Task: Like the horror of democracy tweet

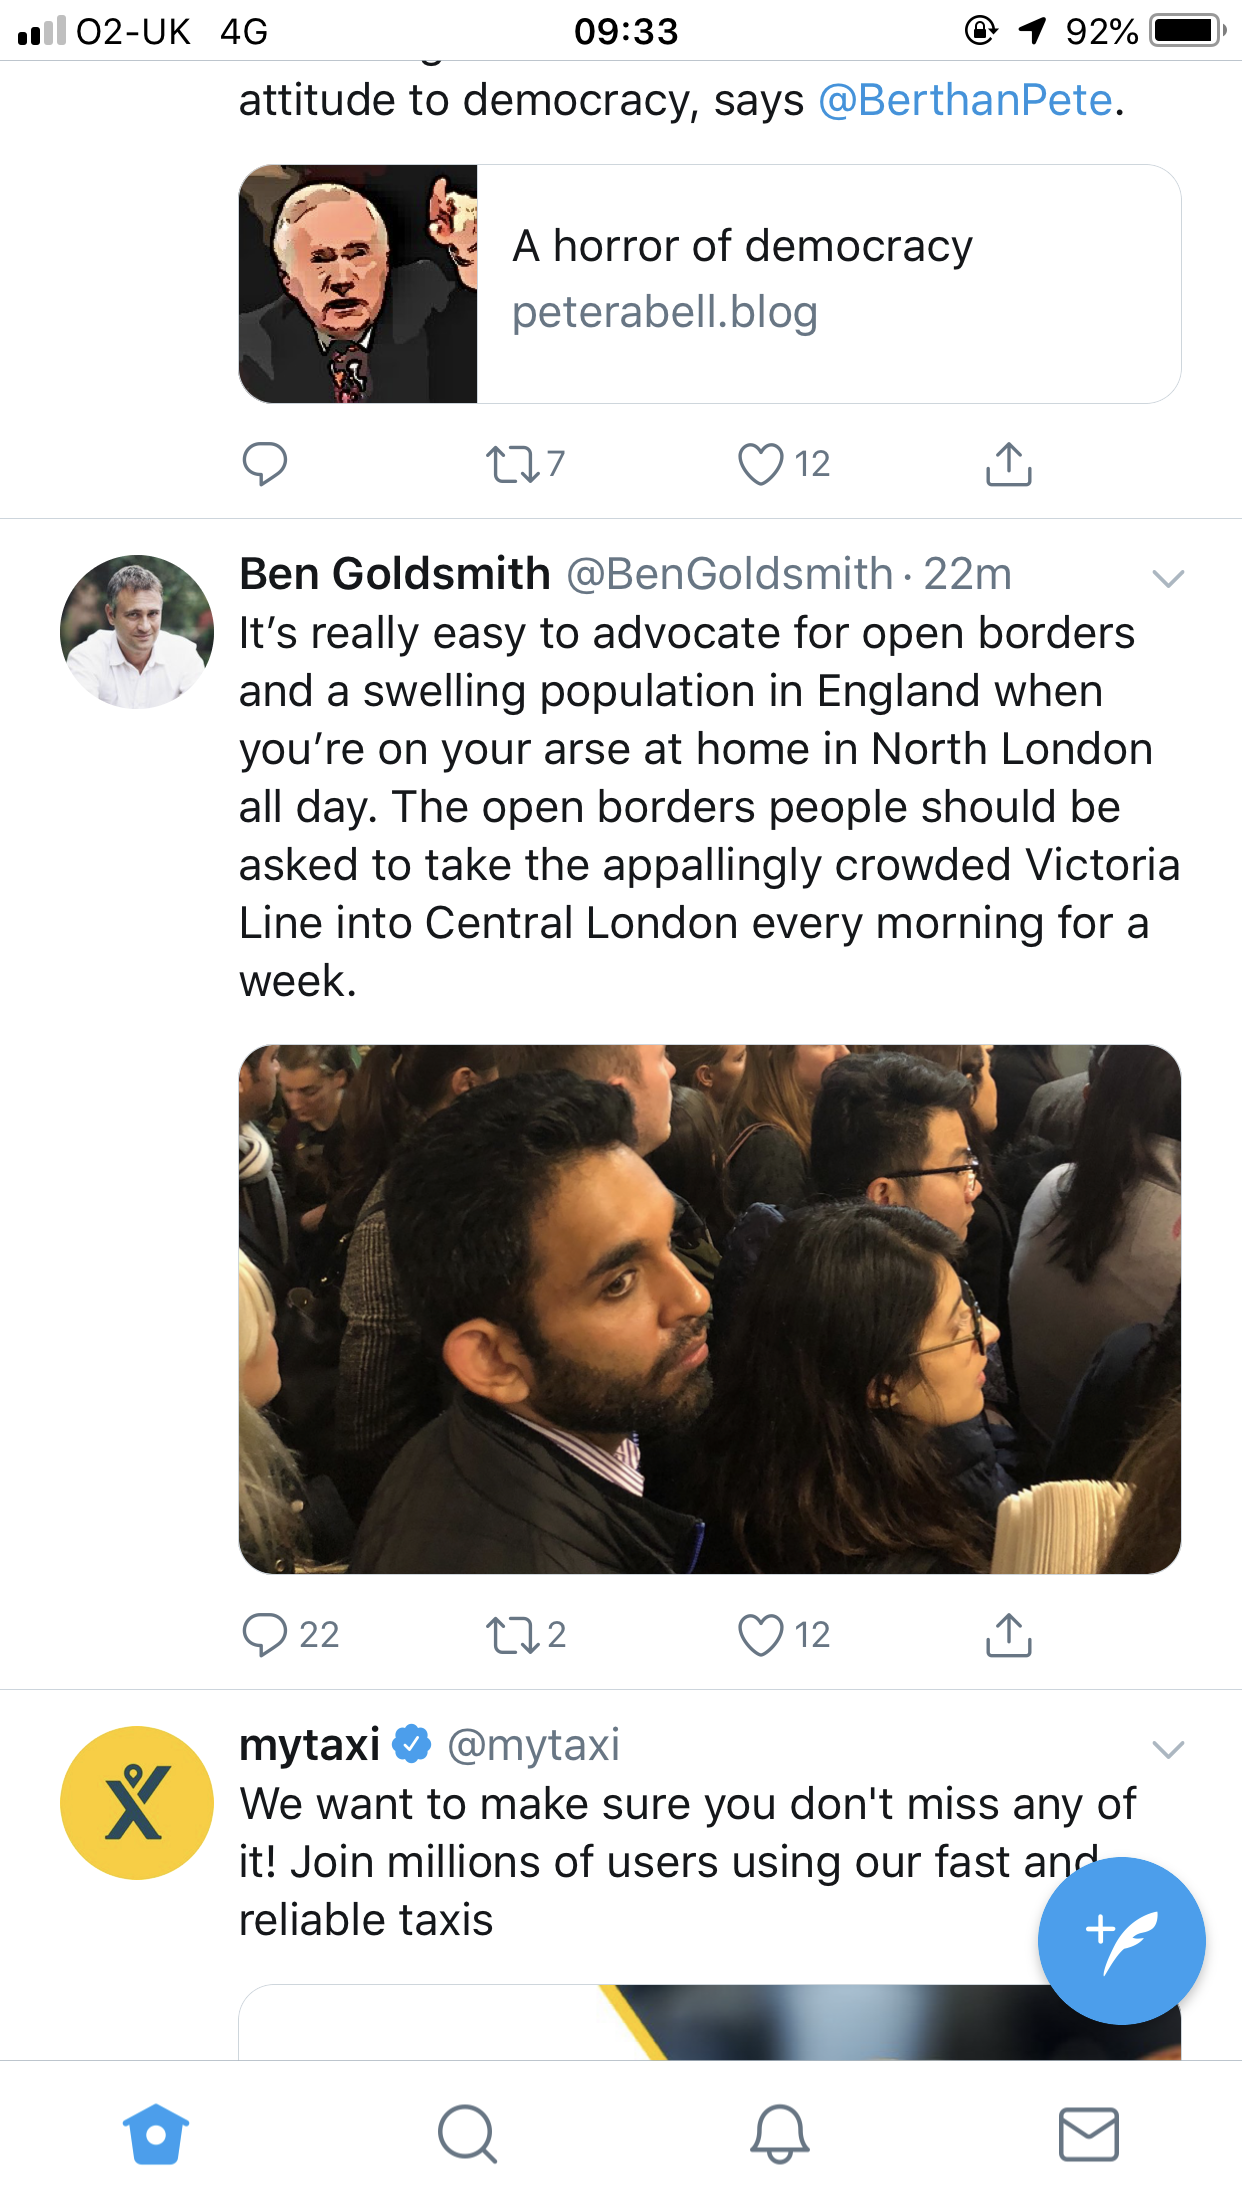Action: click(760, 464)
